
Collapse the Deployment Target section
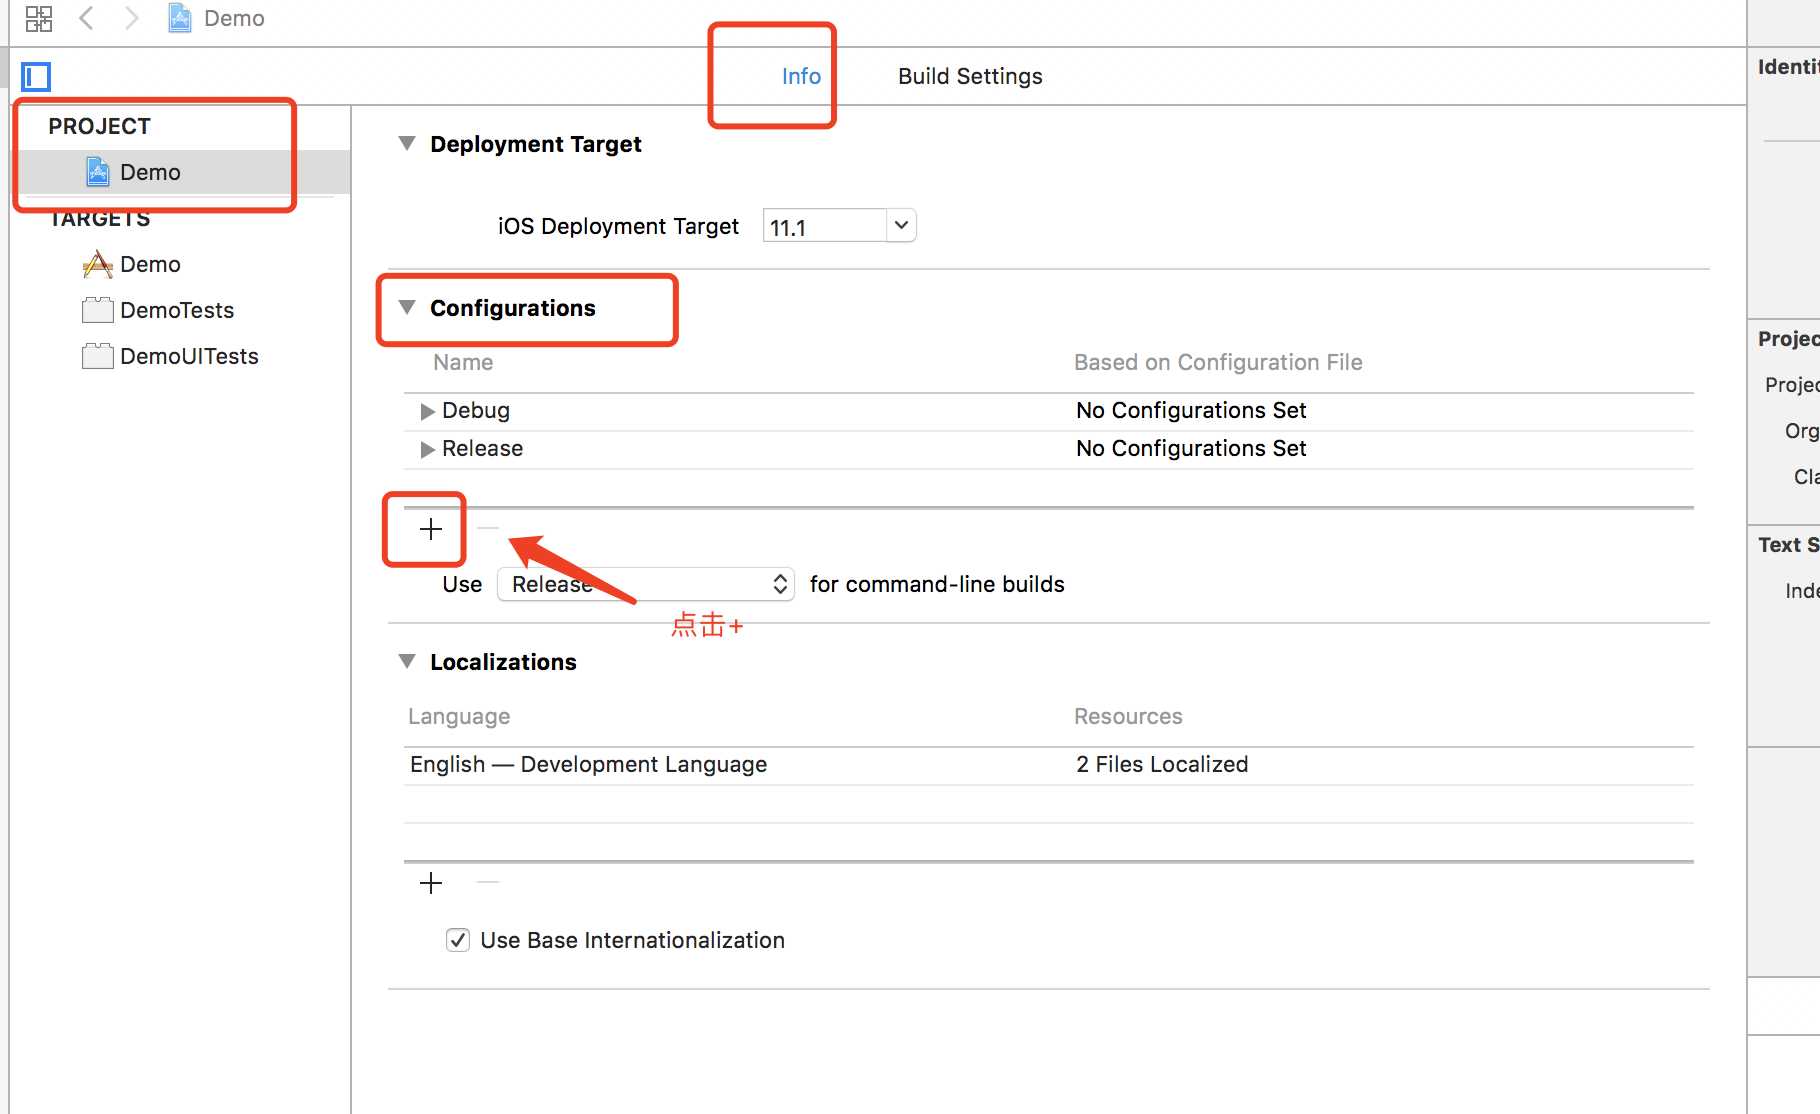(407, 144)
